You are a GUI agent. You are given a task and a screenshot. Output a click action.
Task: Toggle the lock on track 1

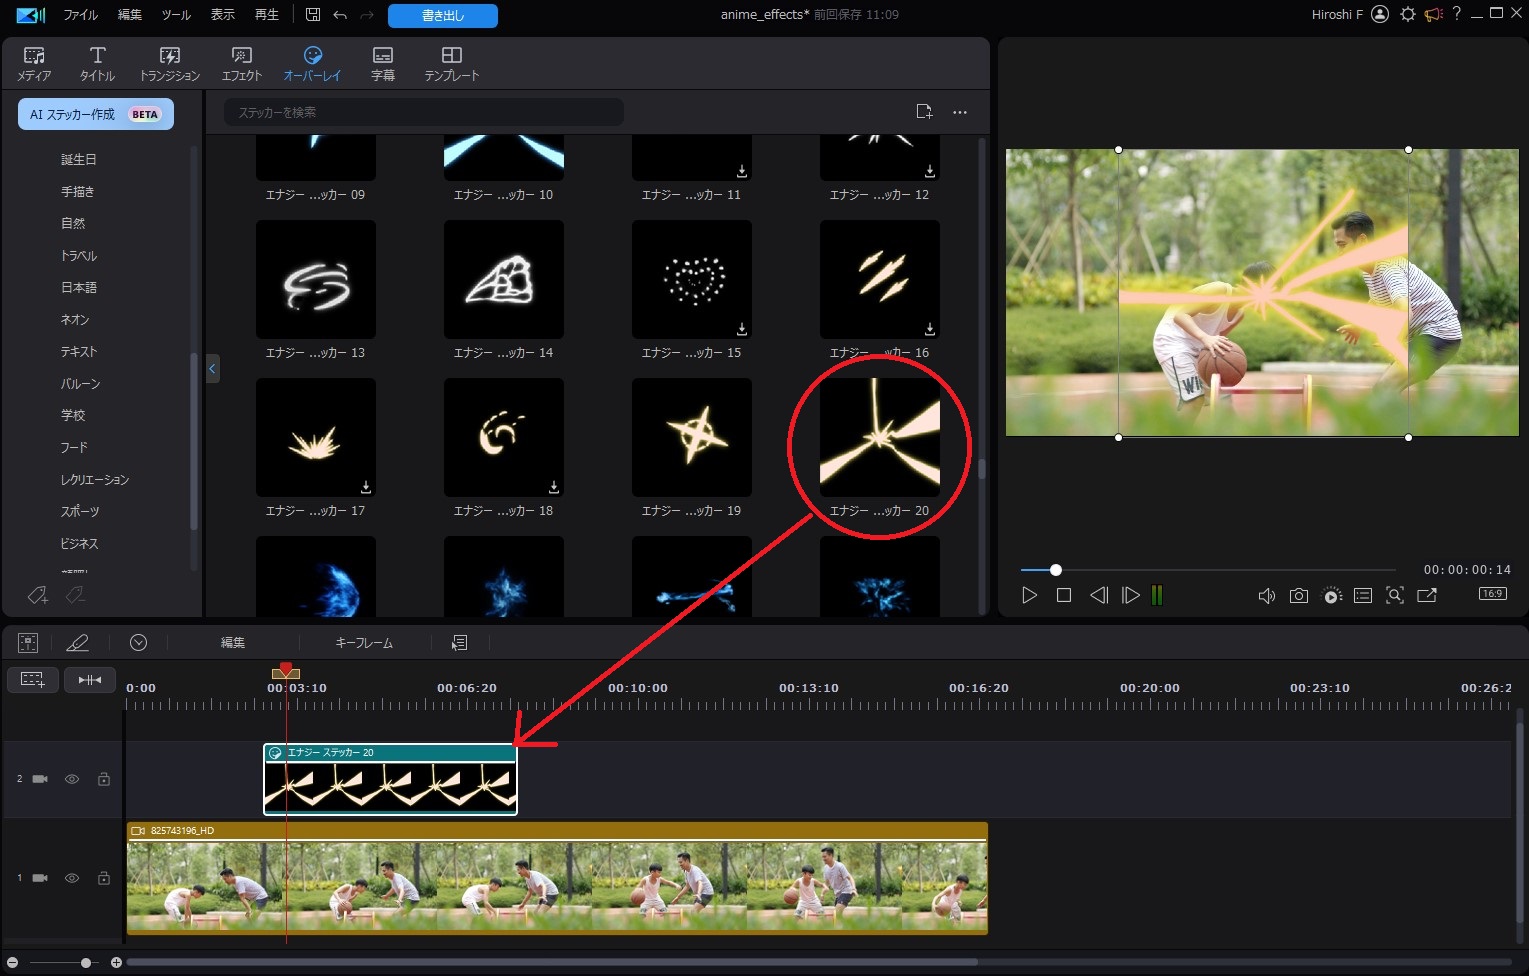tap(104, 878)
